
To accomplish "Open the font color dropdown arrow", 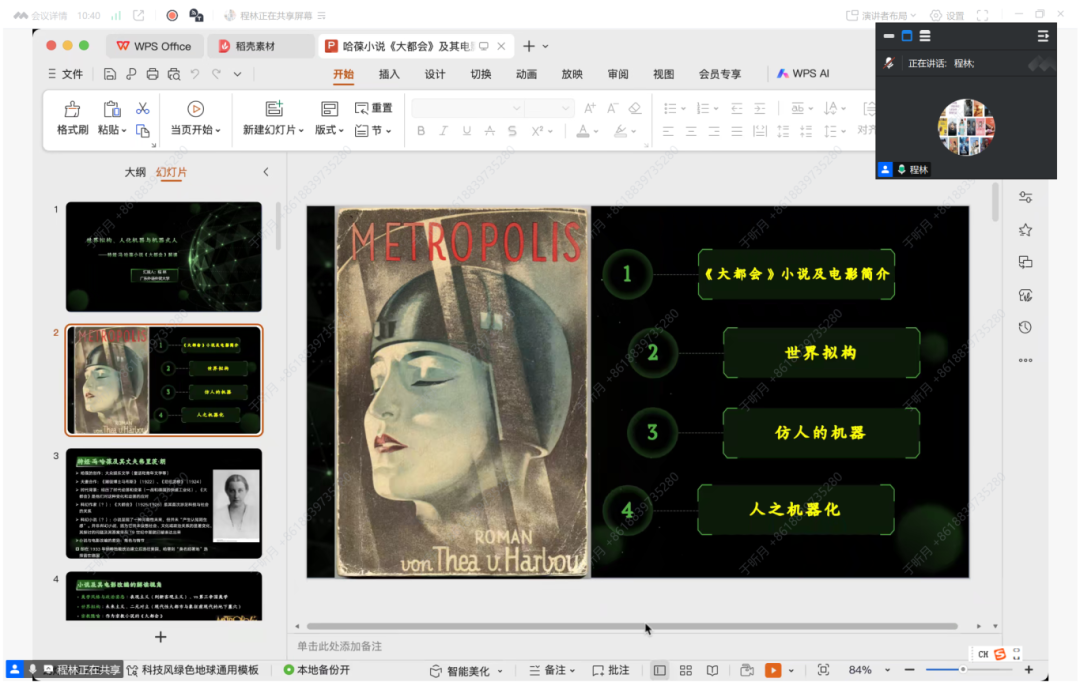I will point(596,132).
